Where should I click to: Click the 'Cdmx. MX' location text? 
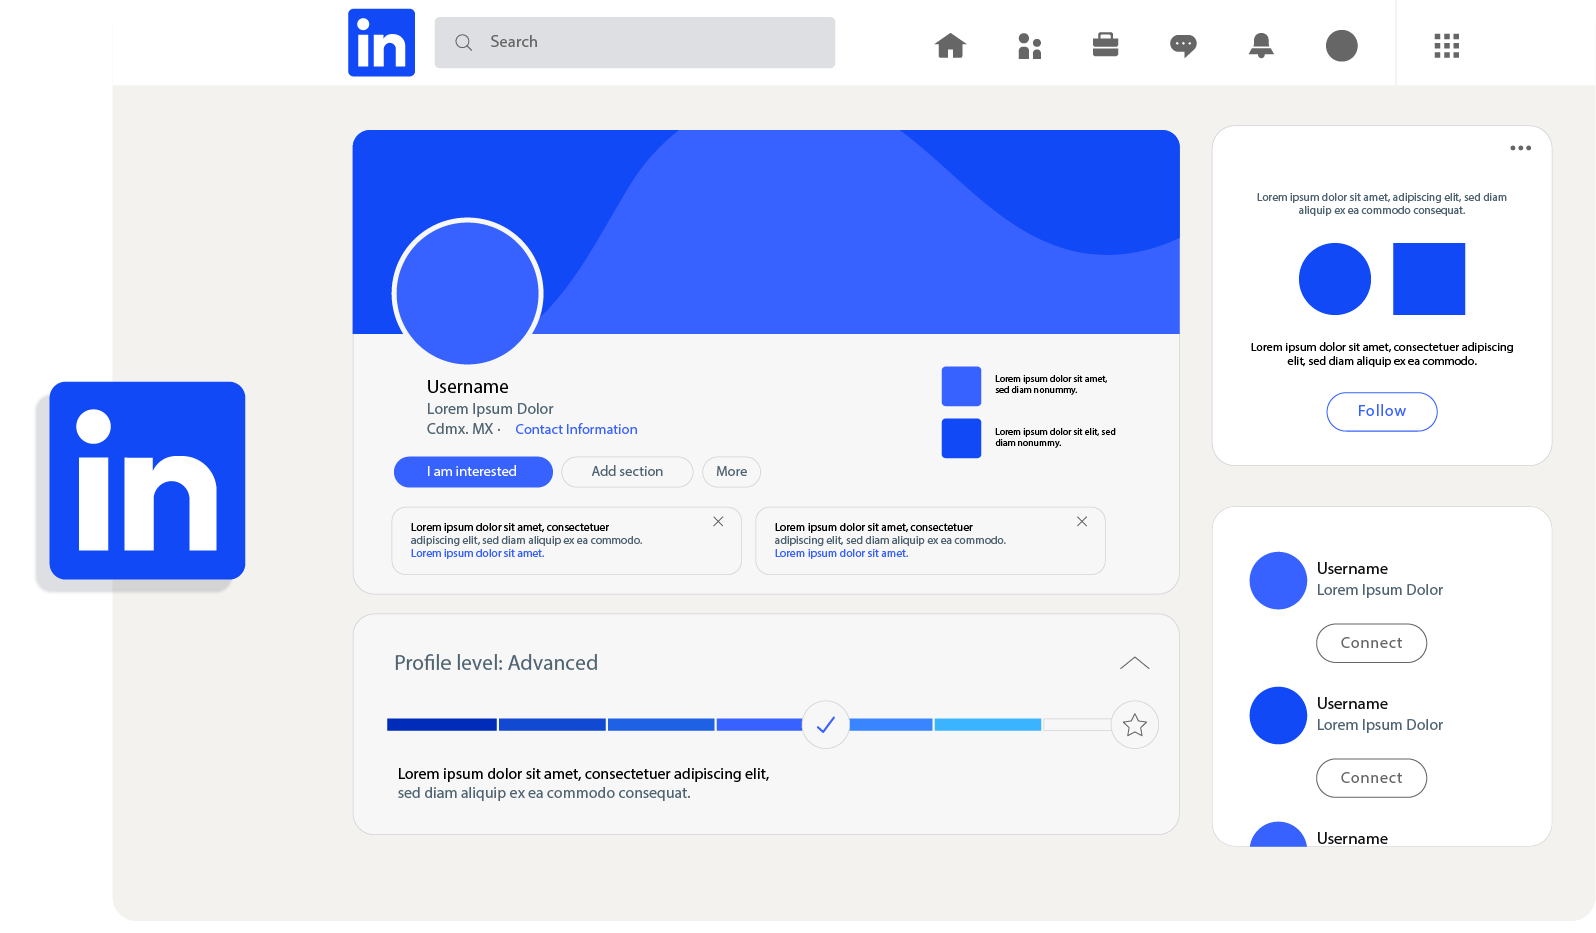460,429
